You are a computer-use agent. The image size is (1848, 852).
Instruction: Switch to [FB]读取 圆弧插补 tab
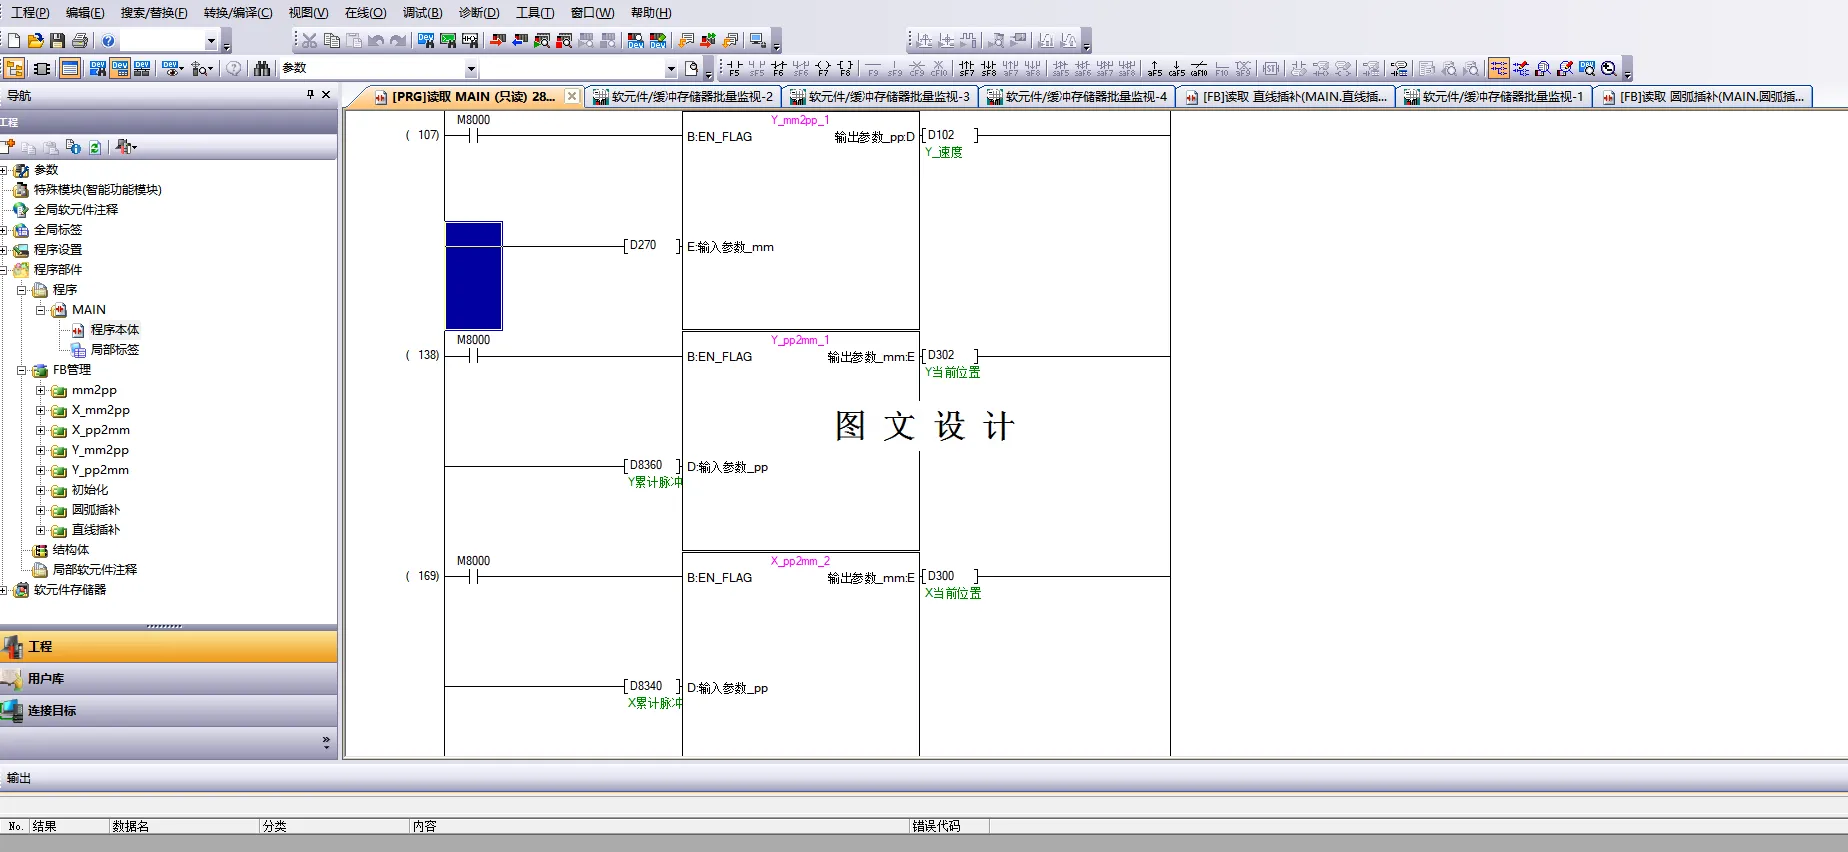coord(1704,97)
